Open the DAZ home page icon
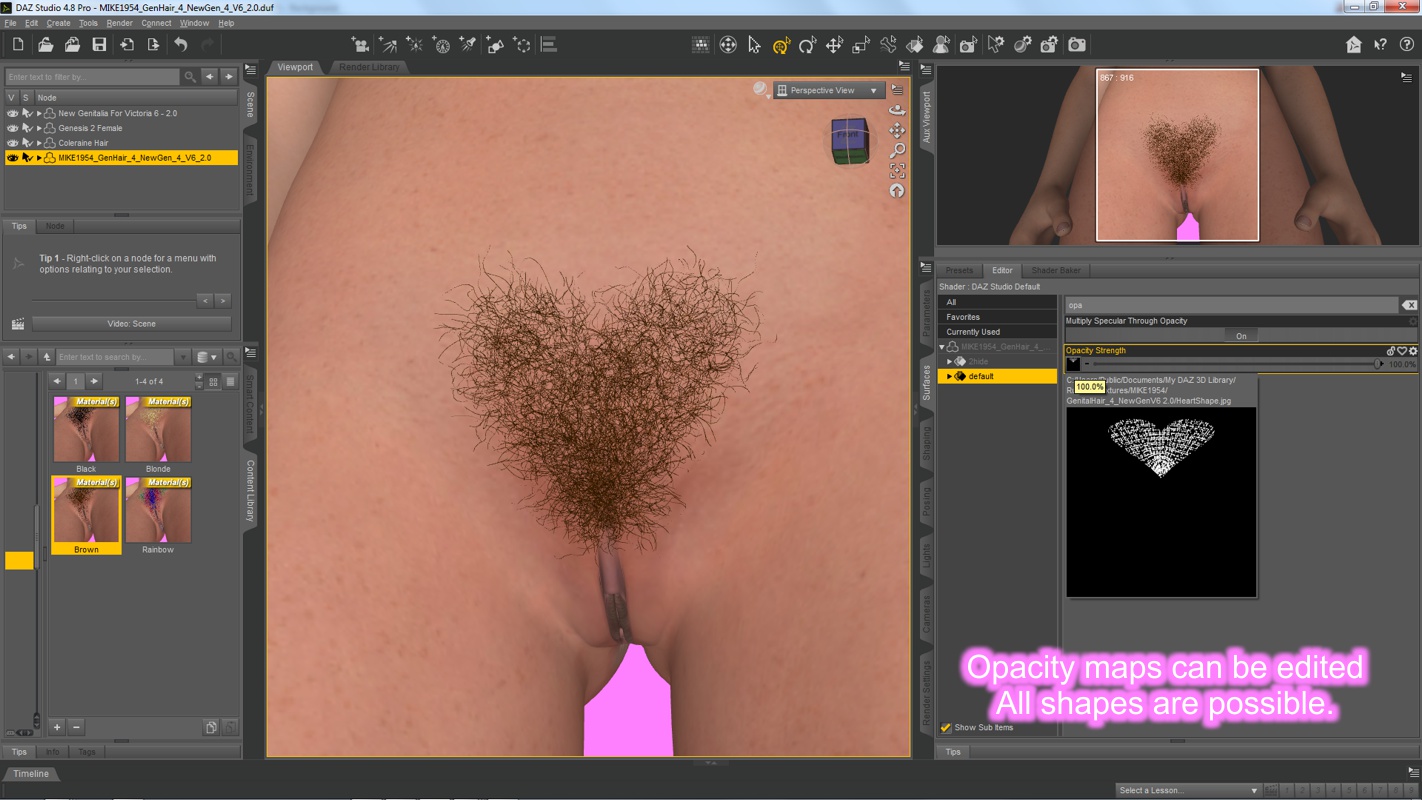The height and width of the screenshot is (800, 1422). tap(1354, 45)
